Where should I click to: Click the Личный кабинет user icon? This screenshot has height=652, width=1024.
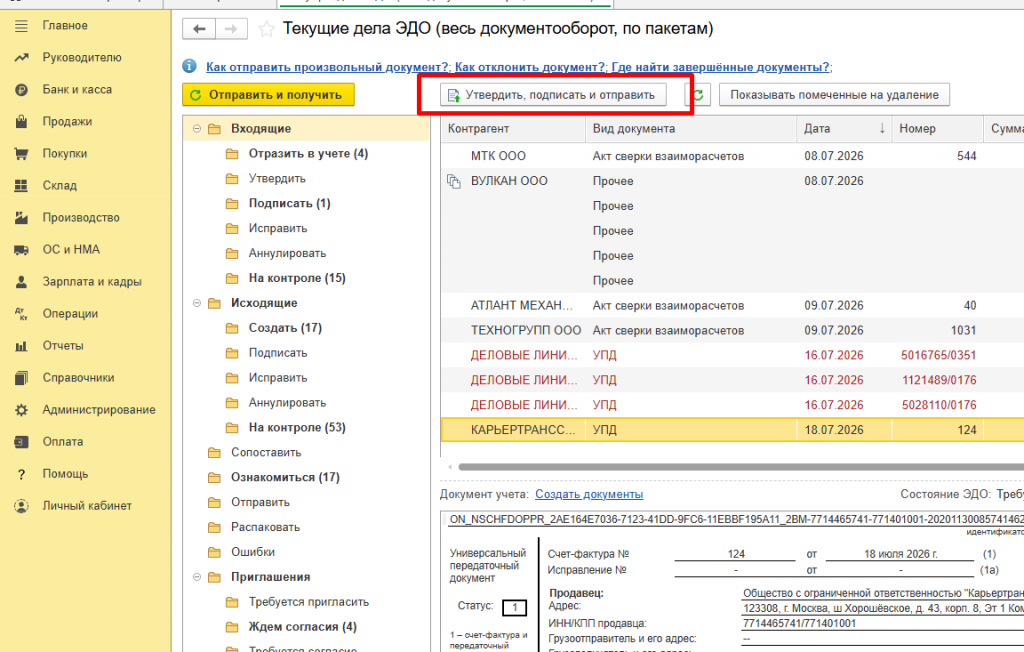(x=22, y=506)
